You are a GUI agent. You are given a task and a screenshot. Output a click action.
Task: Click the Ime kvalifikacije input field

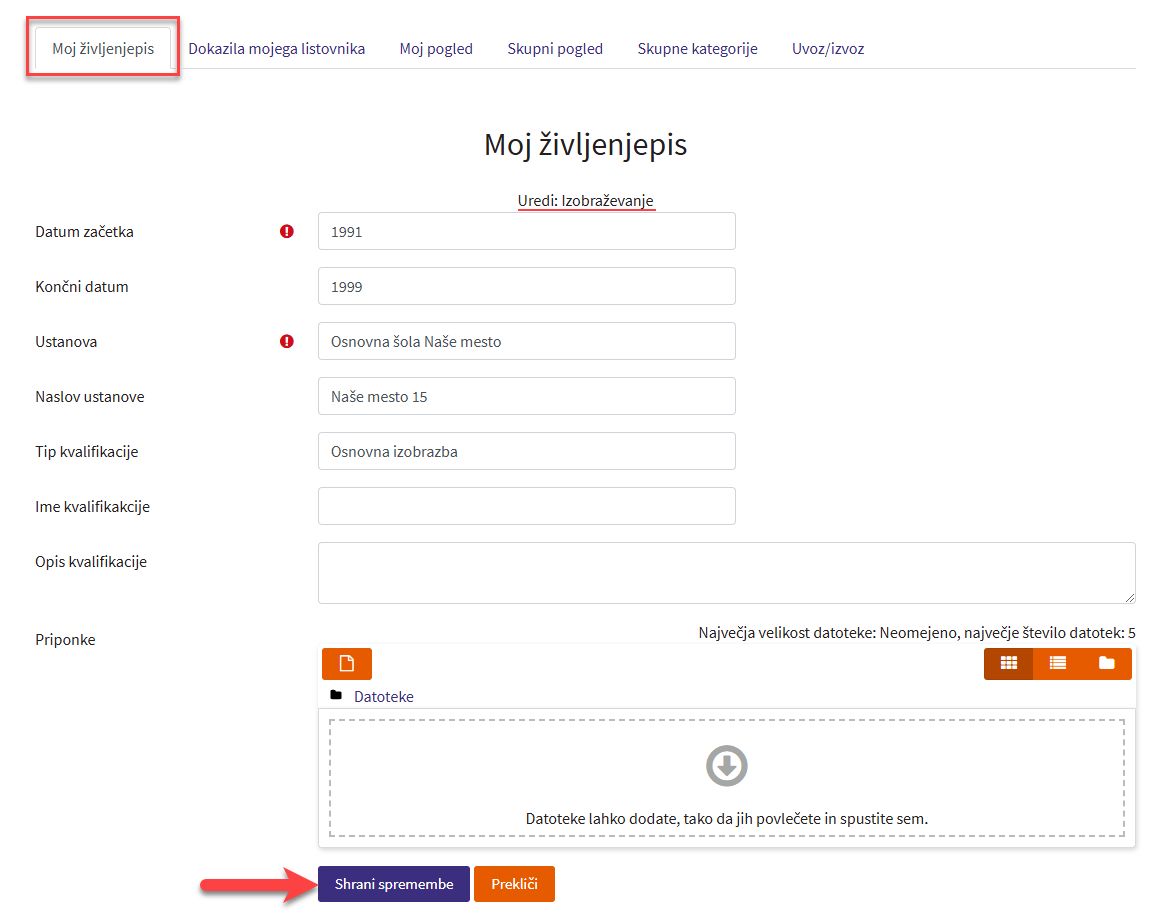[x=526, y=506]
